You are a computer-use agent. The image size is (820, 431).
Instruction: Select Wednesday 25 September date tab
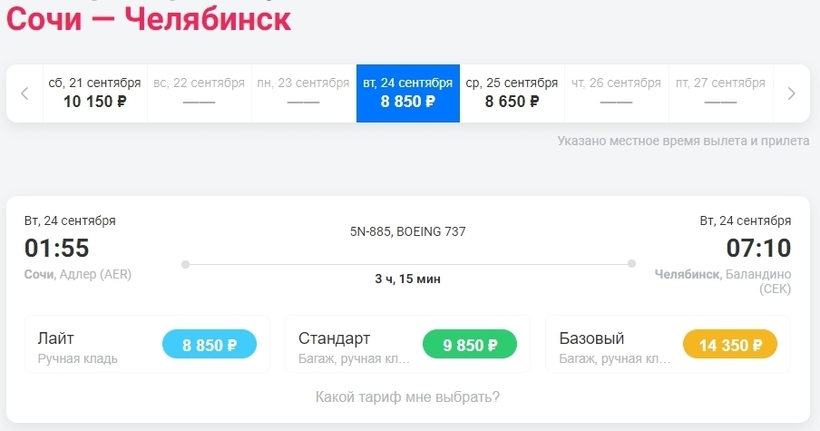512,93
